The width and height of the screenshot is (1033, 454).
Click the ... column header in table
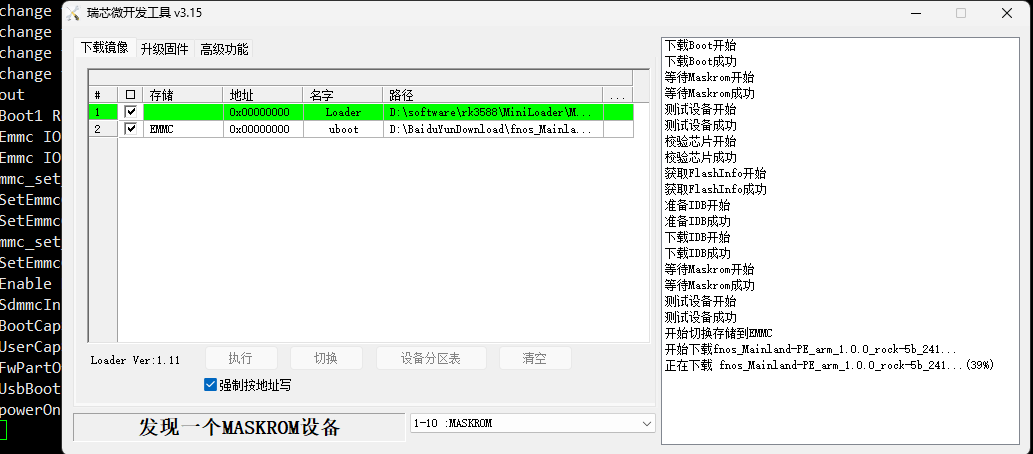click(618, 95)
